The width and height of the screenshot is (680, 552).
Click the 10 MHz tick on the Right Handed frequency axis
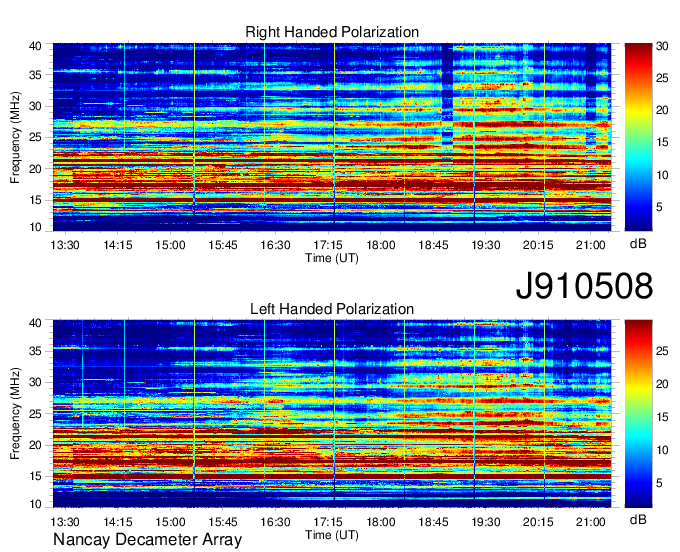[35, 227]
